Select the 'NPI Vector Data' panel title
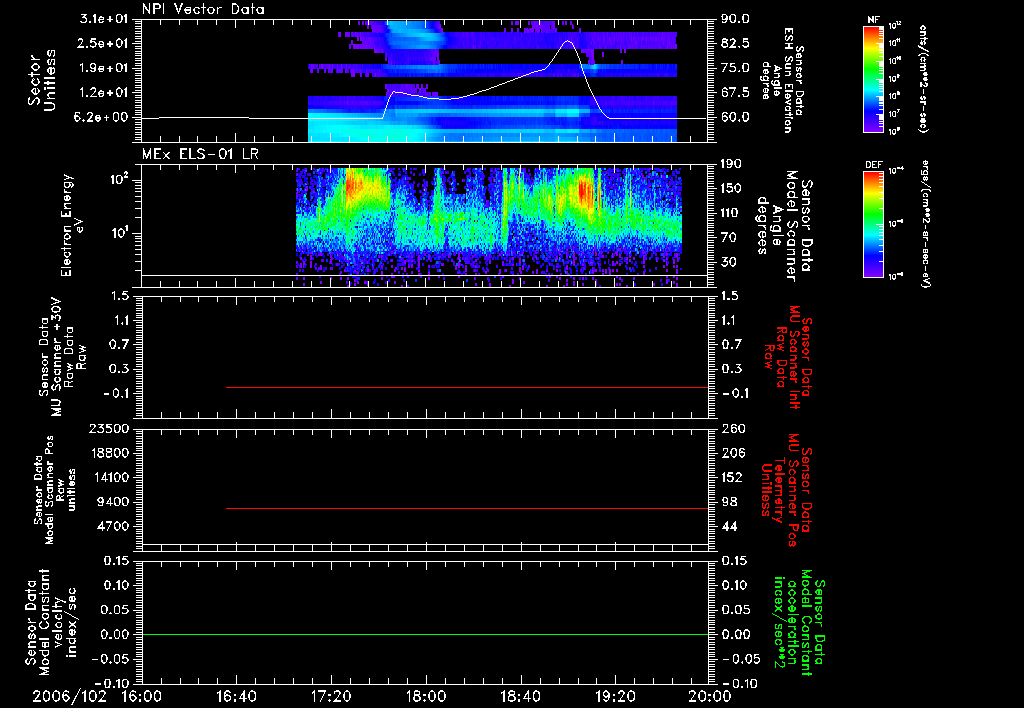The height and width of the screenshot is (708, 1024). click(204, 9)
